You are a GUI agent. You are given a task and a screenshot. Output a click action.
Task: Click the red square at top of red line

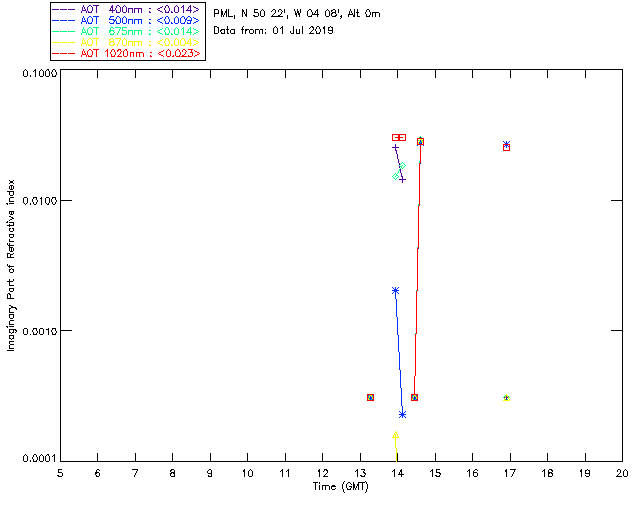coord(420,142)
